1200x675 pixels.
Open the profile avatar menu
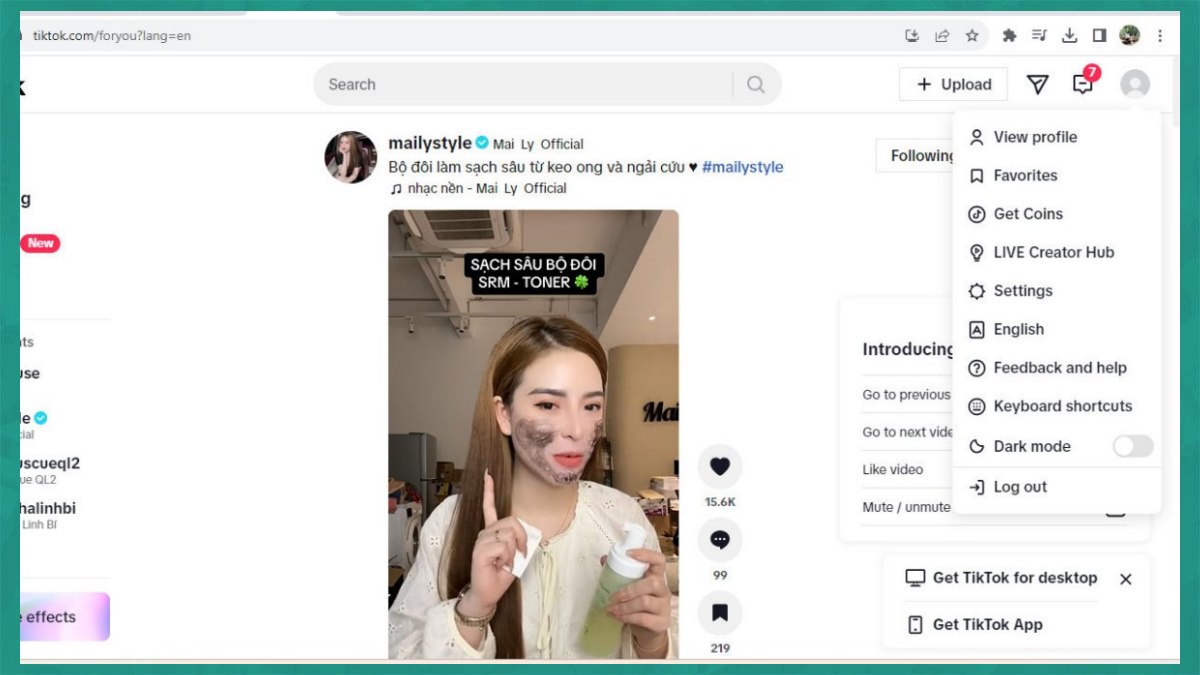tap(1135, 84)
